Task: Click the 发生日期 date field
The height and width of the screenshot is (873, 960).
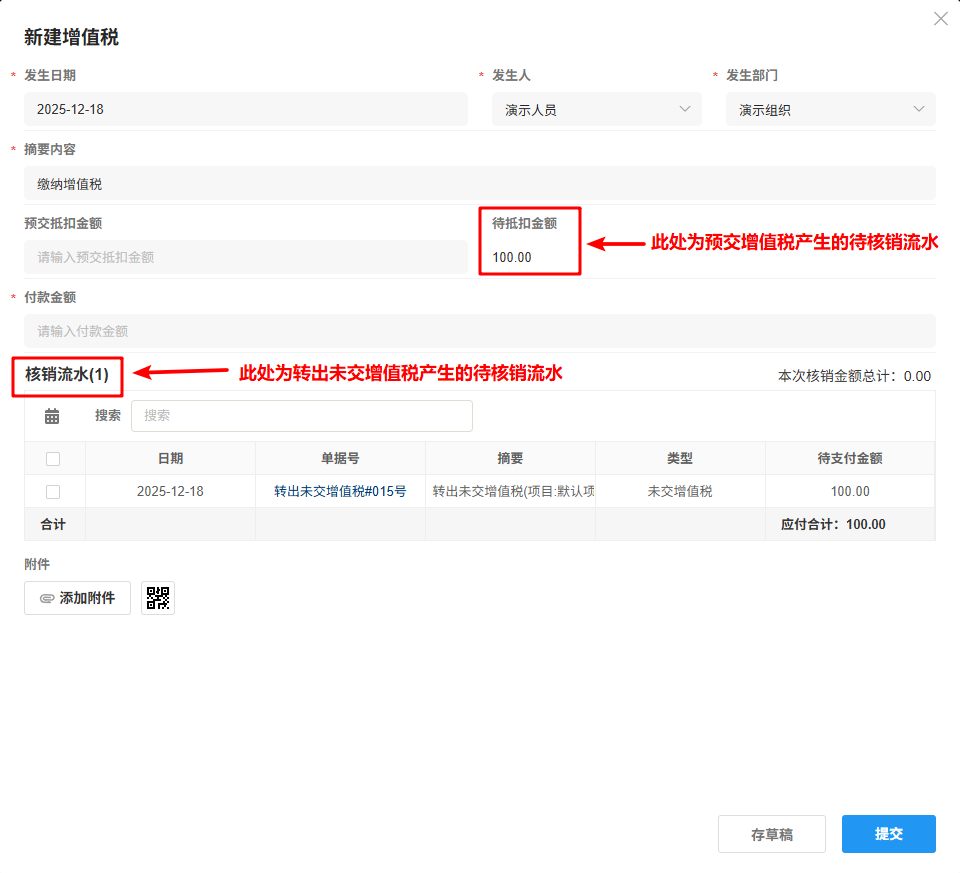Action: click(x=245, y=109)
